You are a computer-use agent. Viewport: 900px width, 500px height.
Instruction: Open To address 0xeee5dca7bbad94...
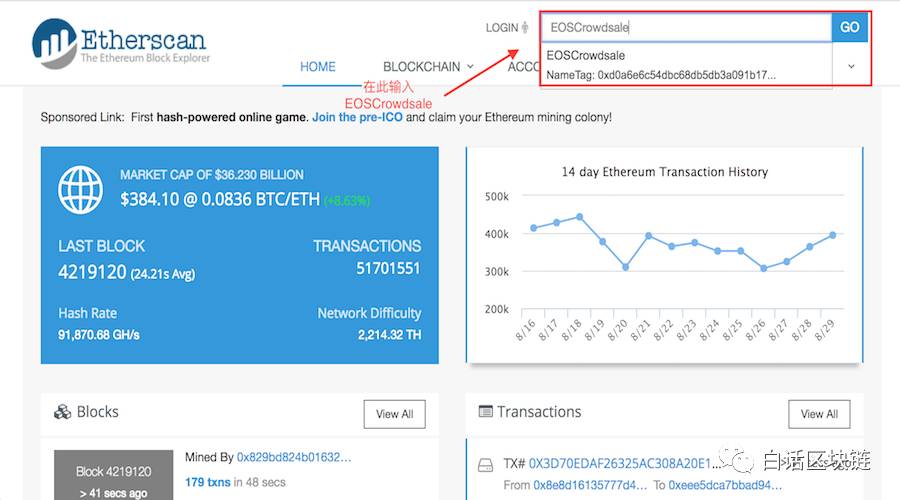(725, 485)
